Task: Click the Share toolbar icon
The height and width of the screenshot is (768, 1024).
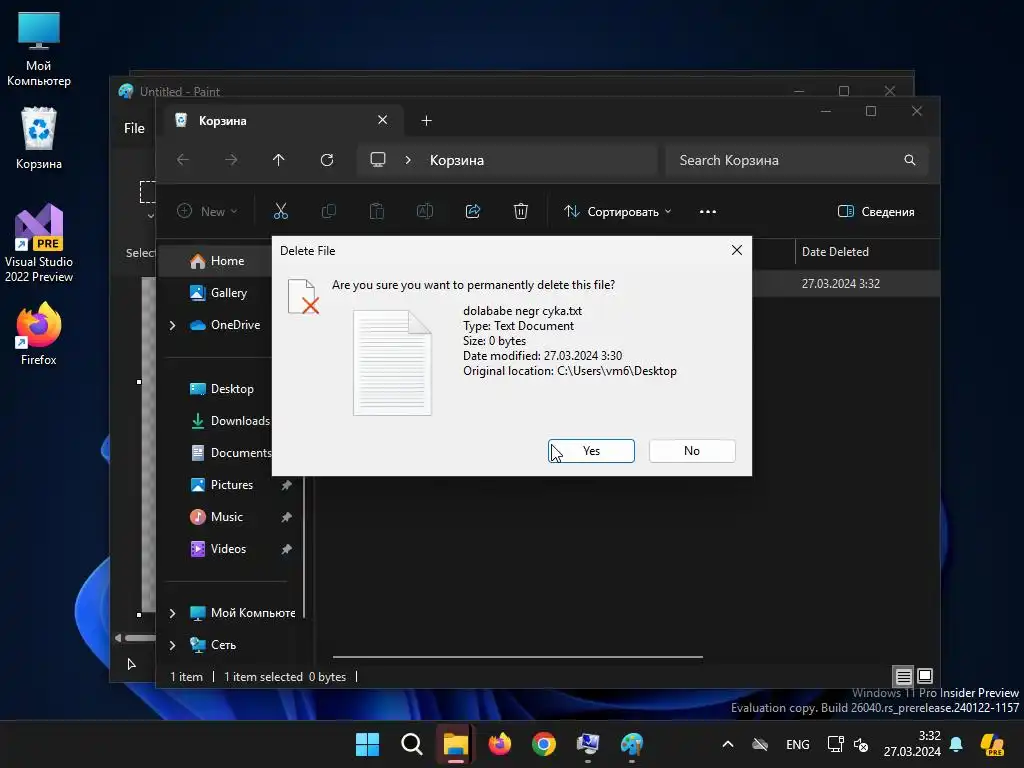Action: (x=473, y=212)
